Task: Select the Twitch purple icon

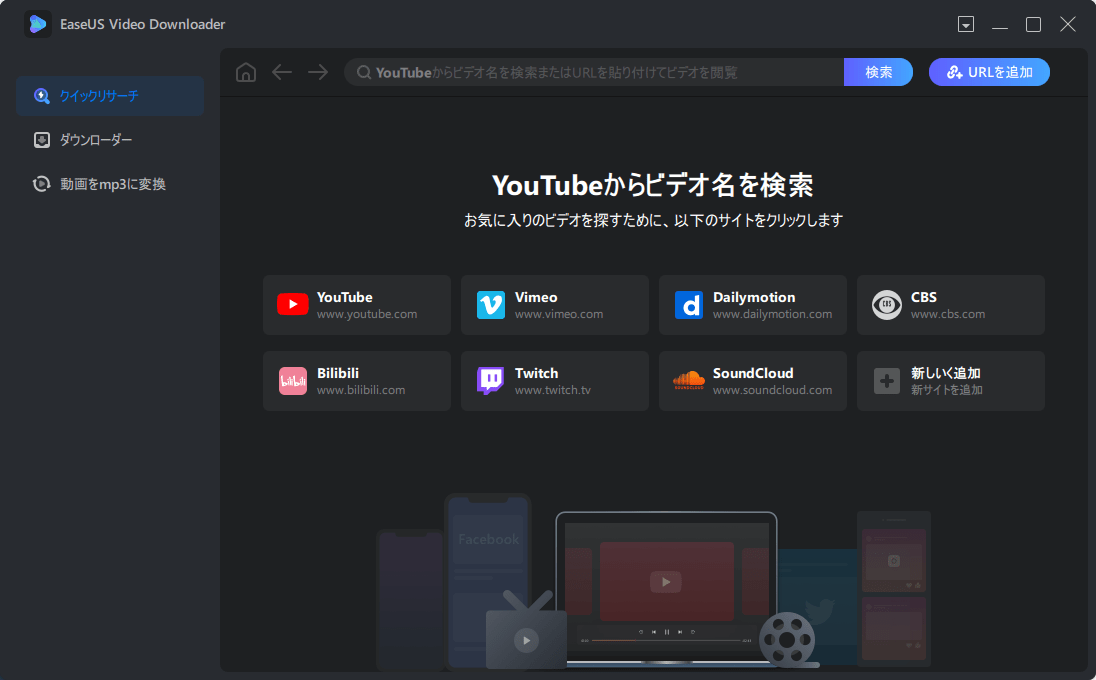Action: pyautogui.click(x=490, y=380)
